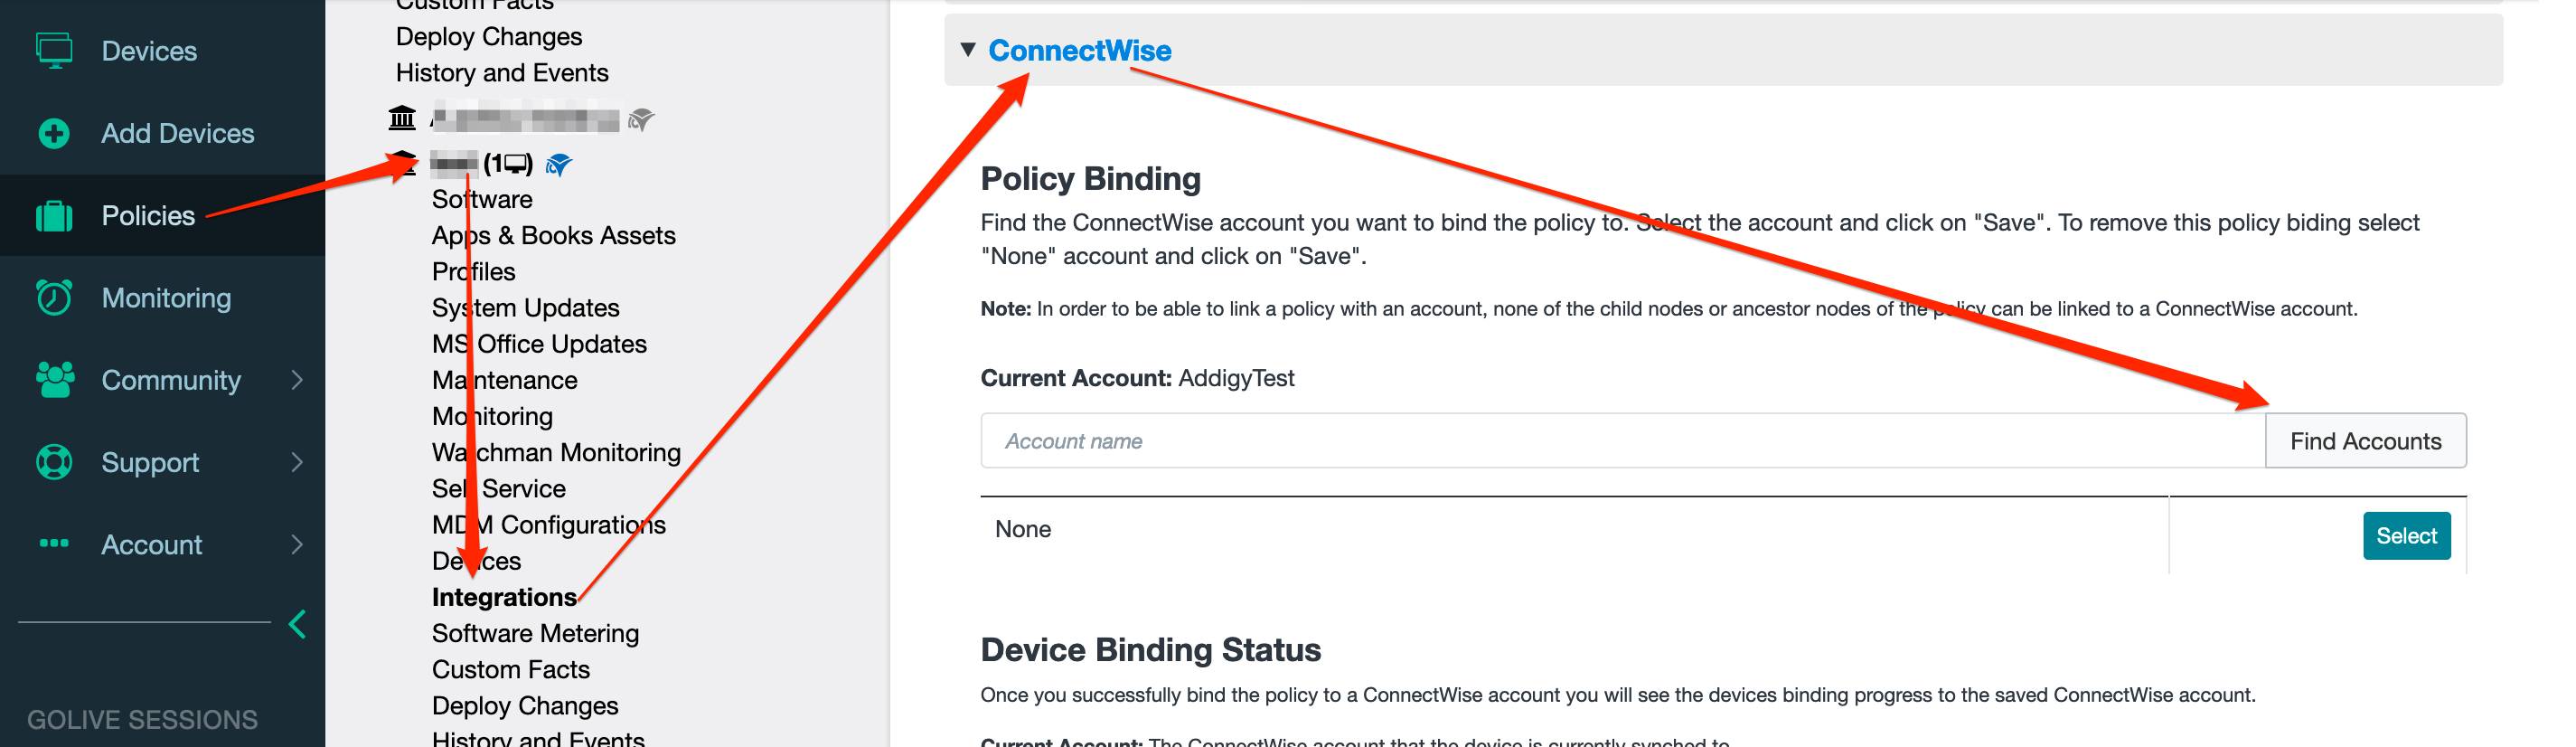Click the Policies briefcase icon
Image resolution: width=2576 pixels, height=747 pixels.
coord(54,215)
